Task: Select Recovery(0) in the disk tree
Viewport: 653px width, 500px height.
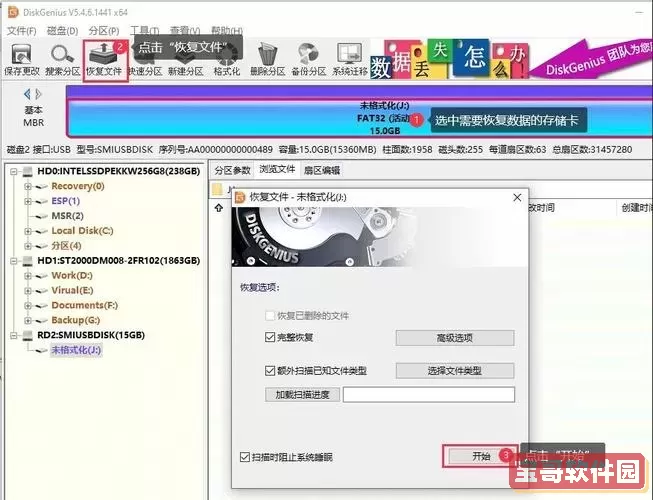Action: (77, 186)
